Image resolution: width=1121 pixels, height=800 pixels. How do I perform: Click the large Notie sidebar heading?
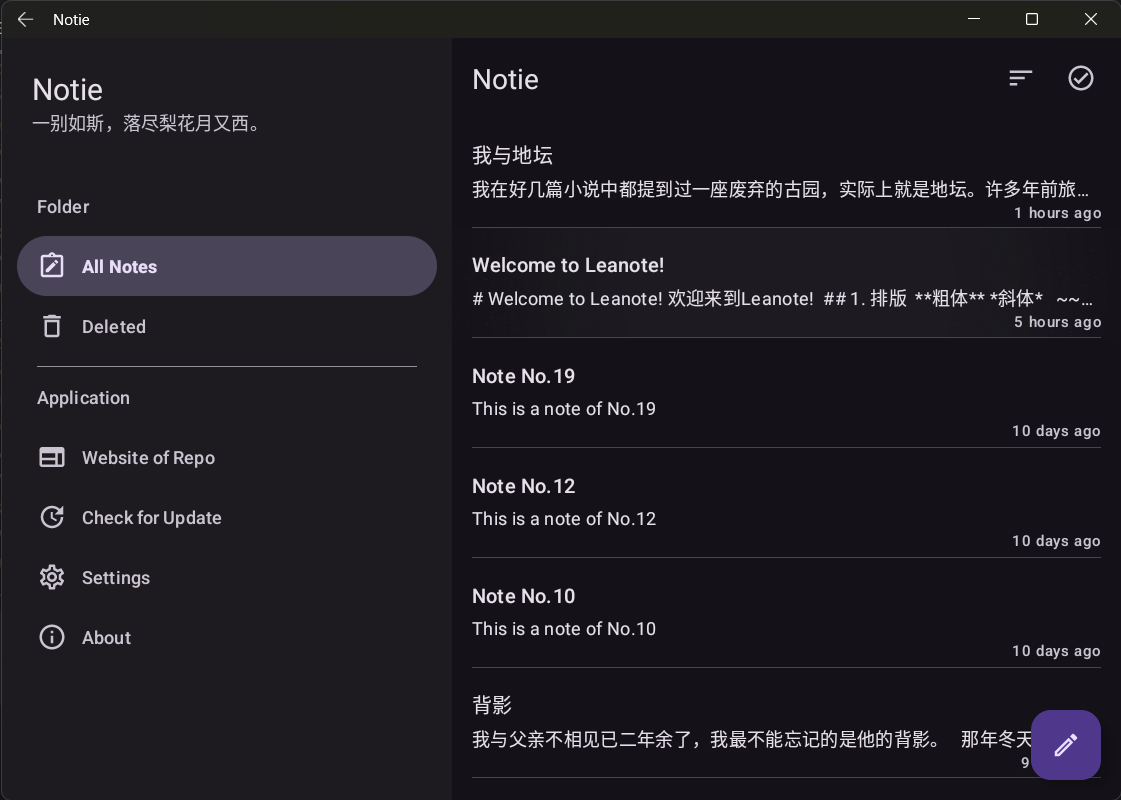[x=67, y=90]
